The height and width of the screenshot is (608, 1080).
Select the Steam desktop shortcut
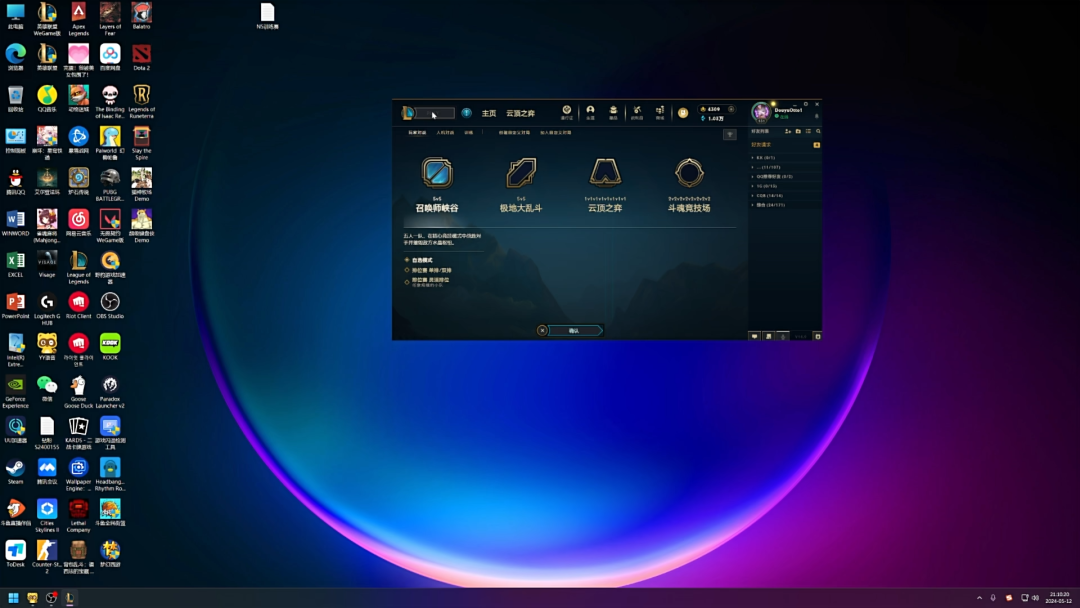pos(15,471)
